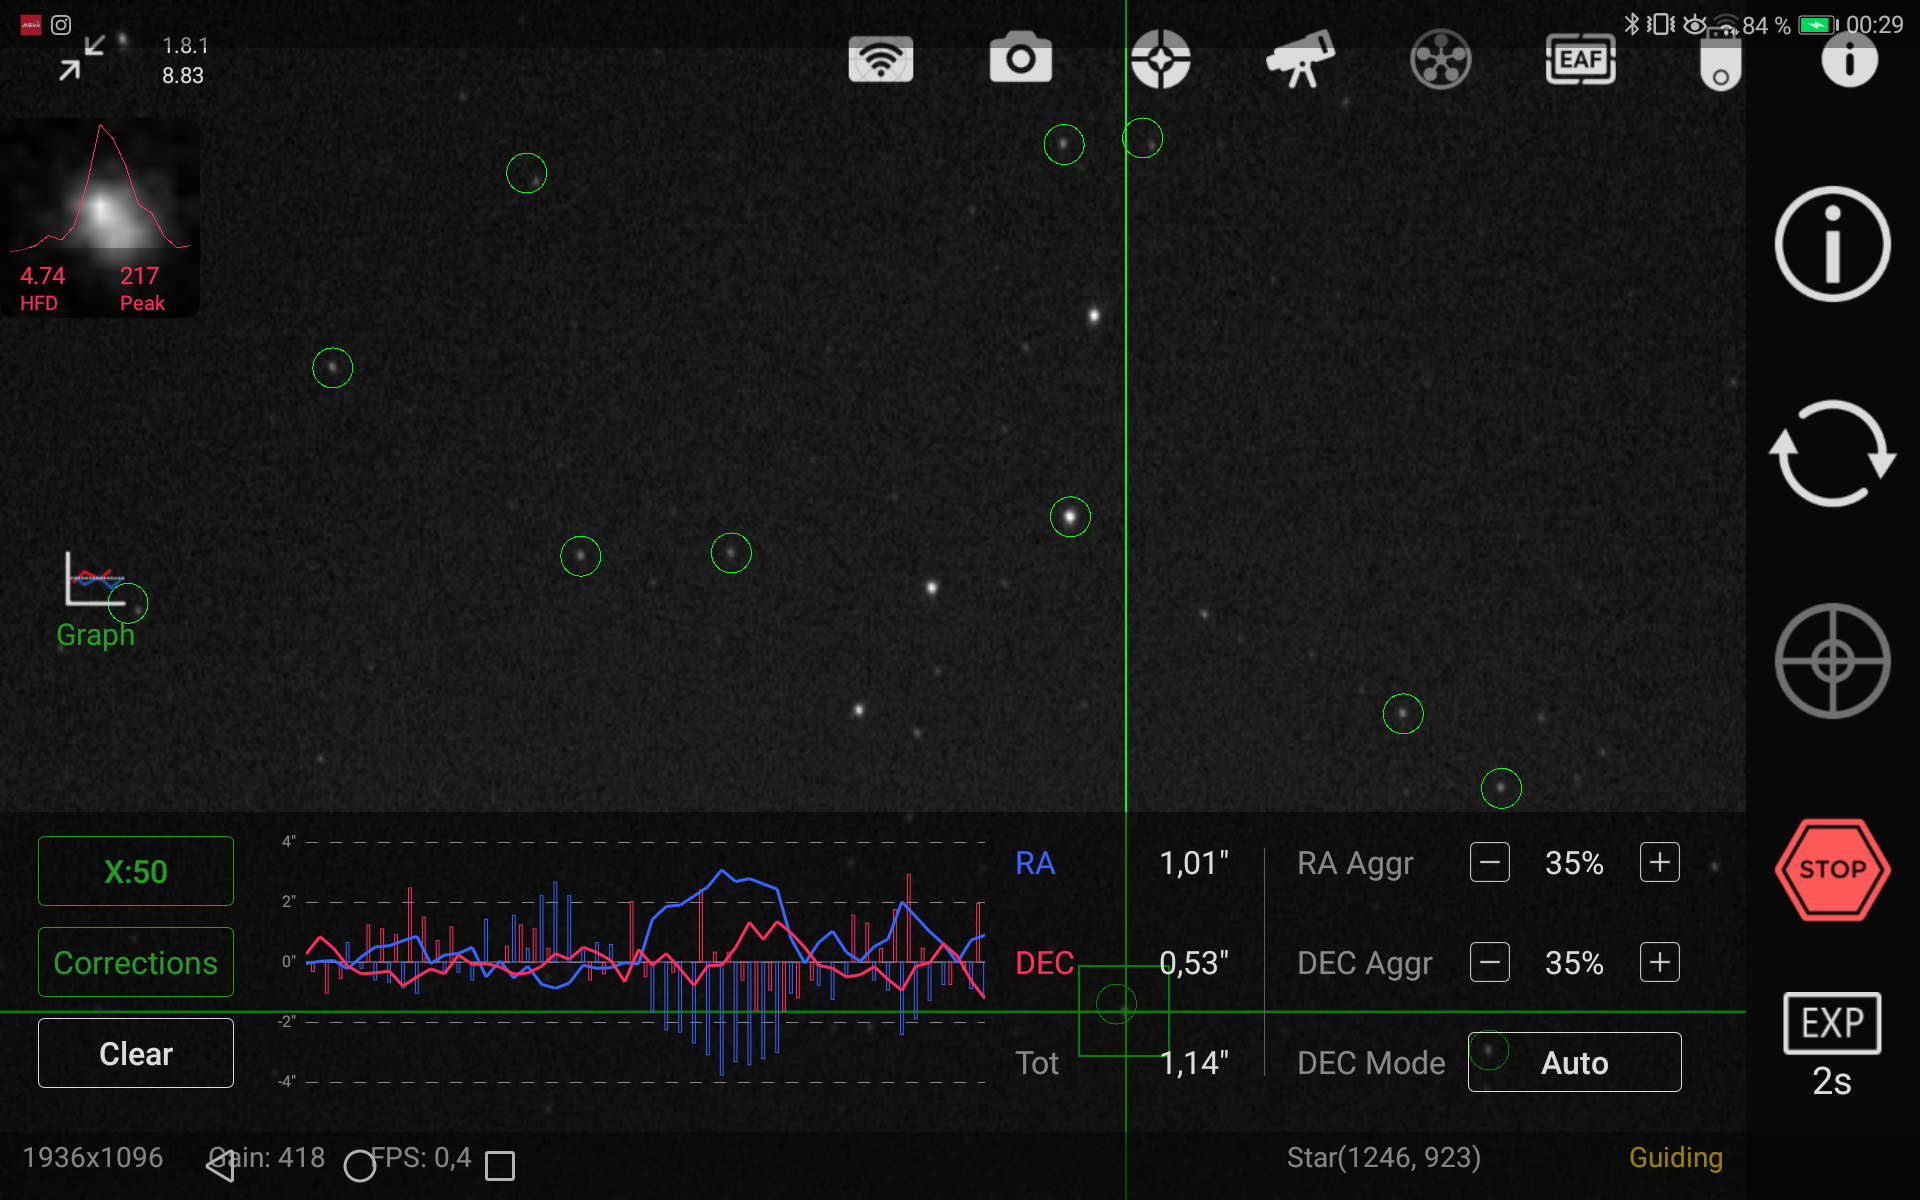This screenshot has height=1200, width=1920.
Task: Tap the Bluetooth status icon
Action: tap(1632, 24)
